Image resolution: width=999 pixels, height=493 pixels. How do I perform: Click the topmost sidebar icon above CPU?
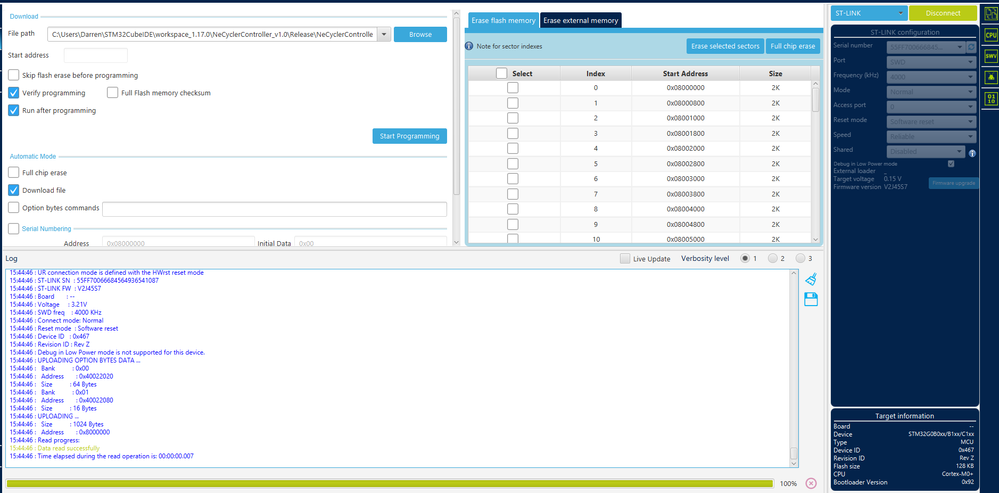click(991, 13)
